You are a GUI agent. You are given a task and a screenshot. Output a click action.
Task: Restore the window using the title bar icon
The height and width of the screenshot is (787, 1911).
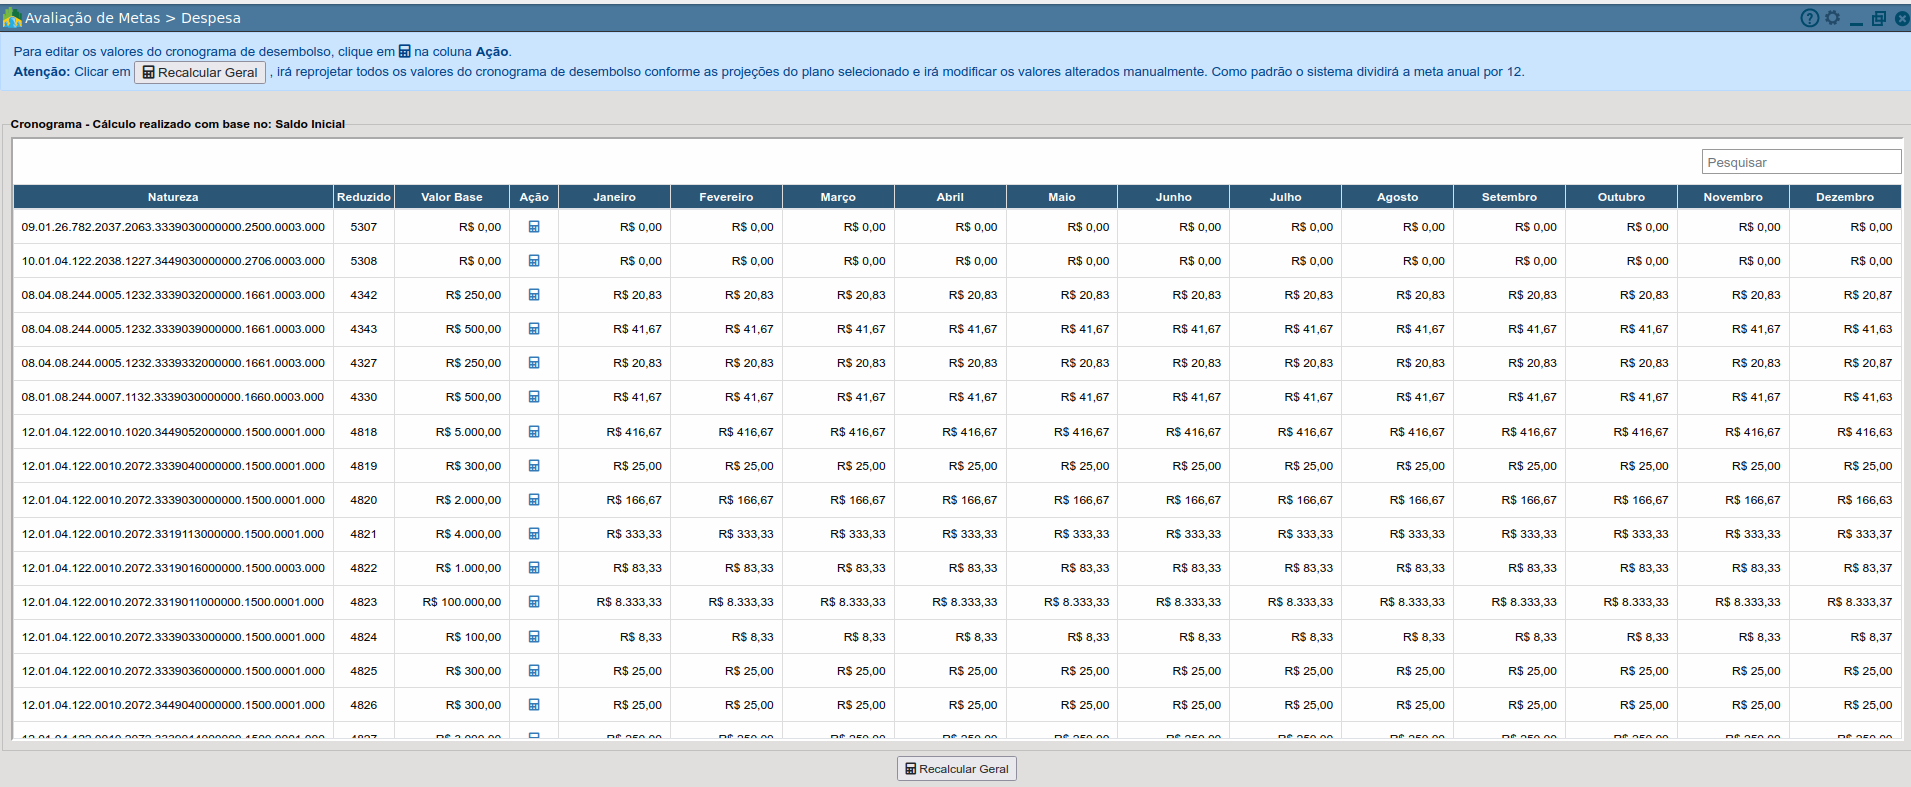pyautogui.click(x=1878, y=18)
